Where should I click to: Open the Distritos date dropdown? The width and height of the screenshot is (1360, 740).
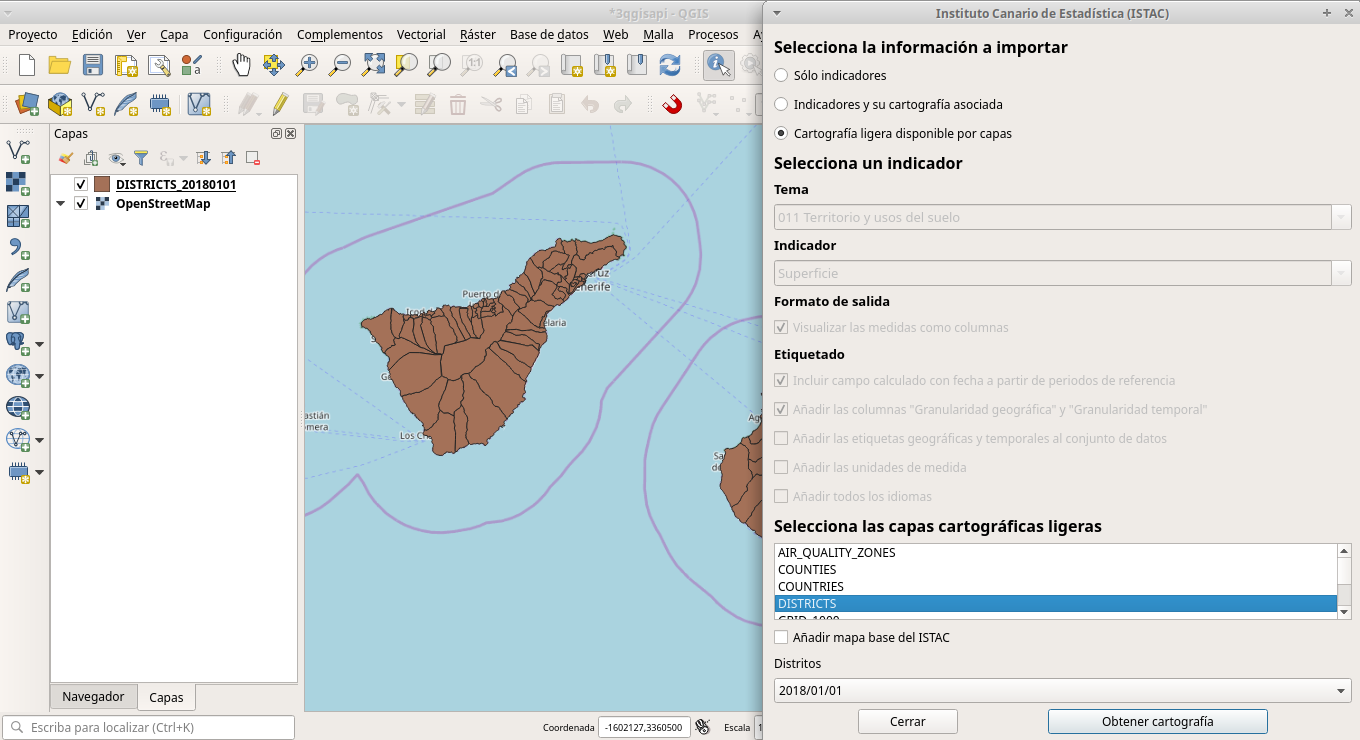(x=1340, y=690)
